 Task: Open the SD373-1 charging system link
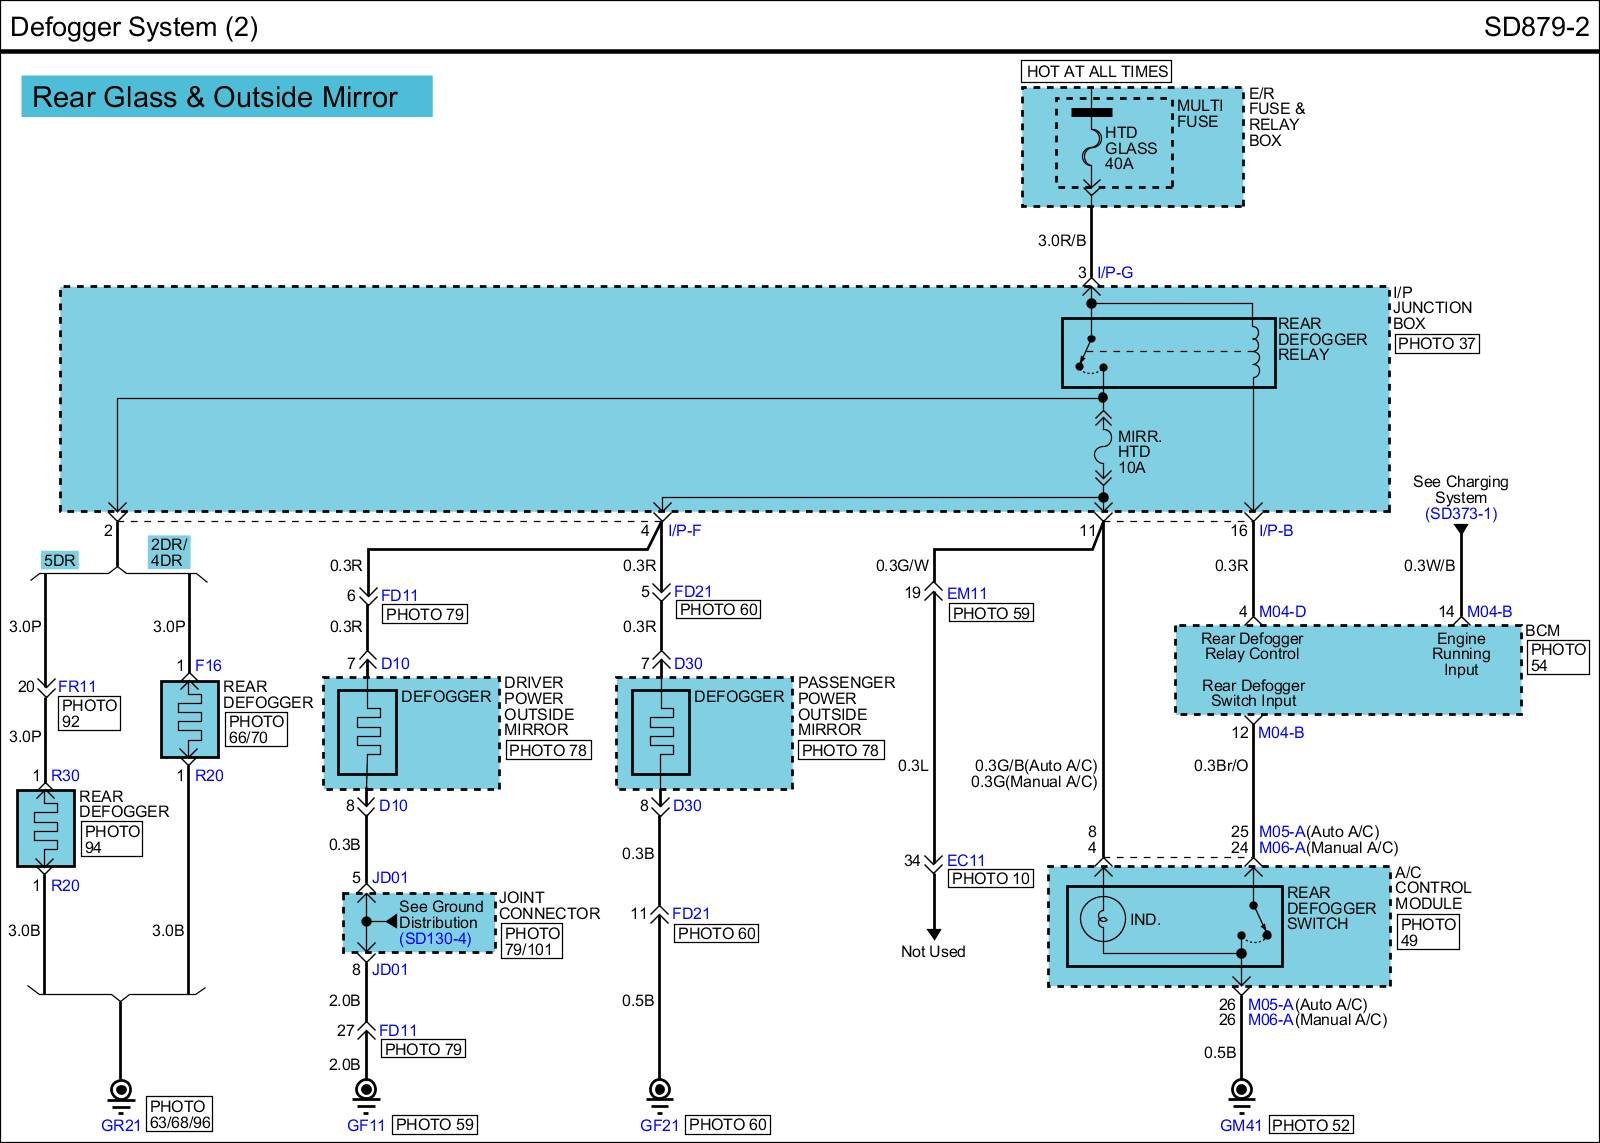click(x=1460, y=513)
